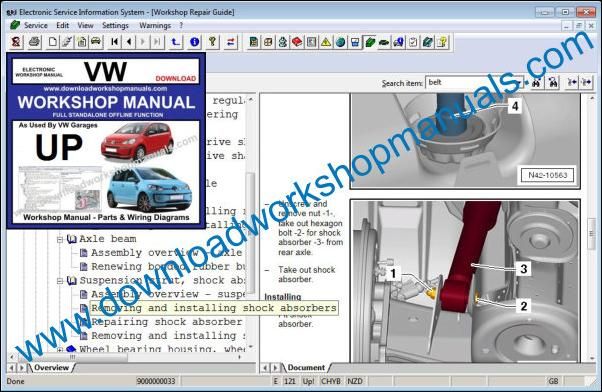This screenshot has height=392, width=602.
Task: Click the blue up-level return arrow icon
Action: click(175, 42)
